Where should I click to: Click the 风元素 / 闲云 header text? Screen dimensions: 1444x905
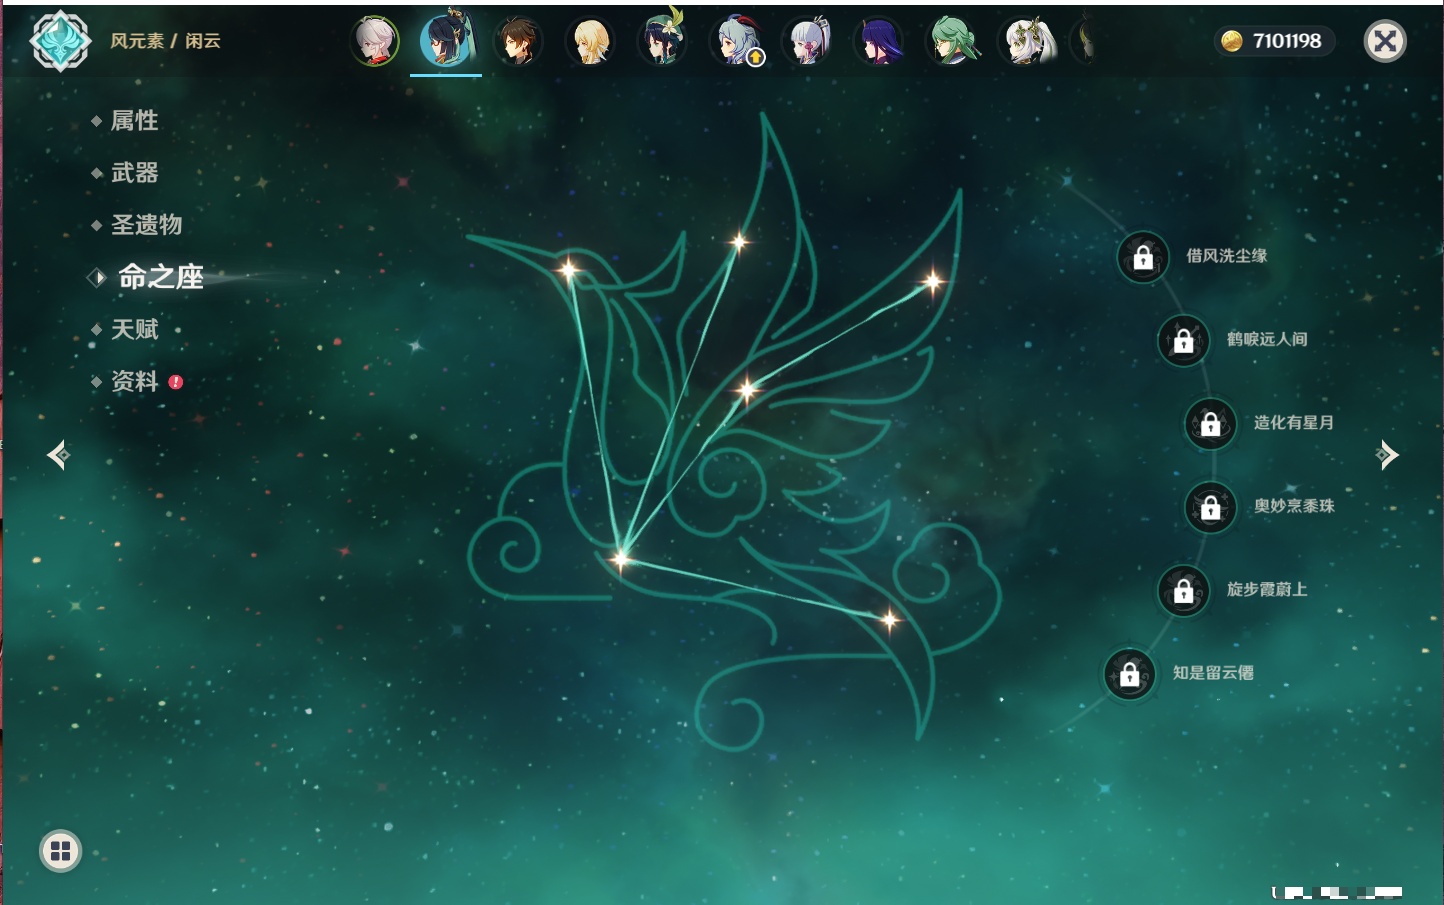pyautogui.click(x=165, y=41)
